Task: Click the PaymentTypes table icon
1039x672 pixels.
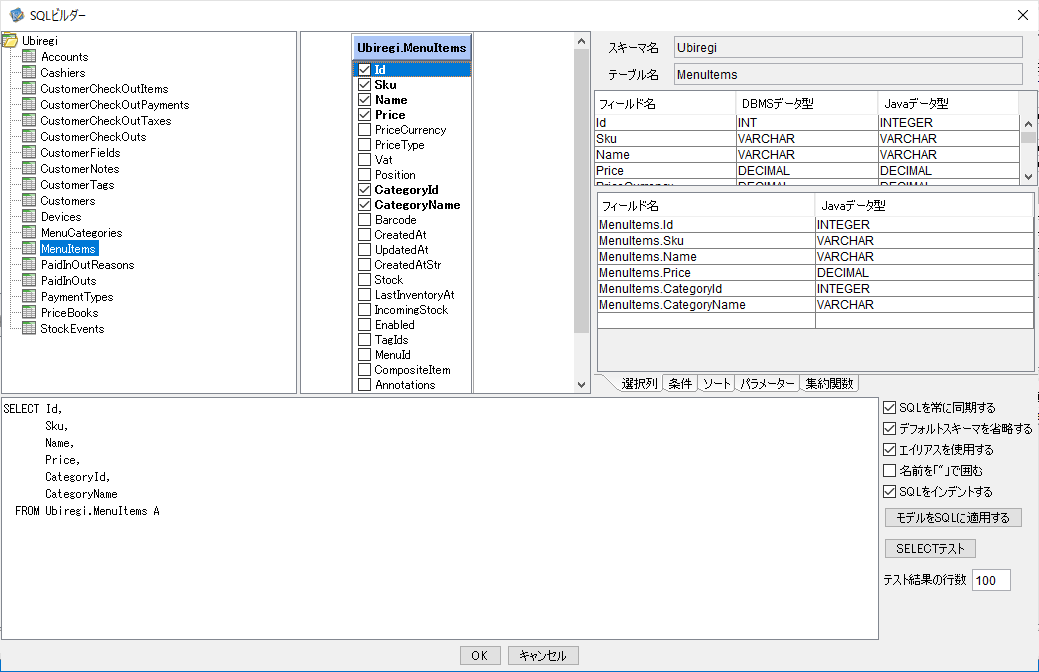Action: 29,296
